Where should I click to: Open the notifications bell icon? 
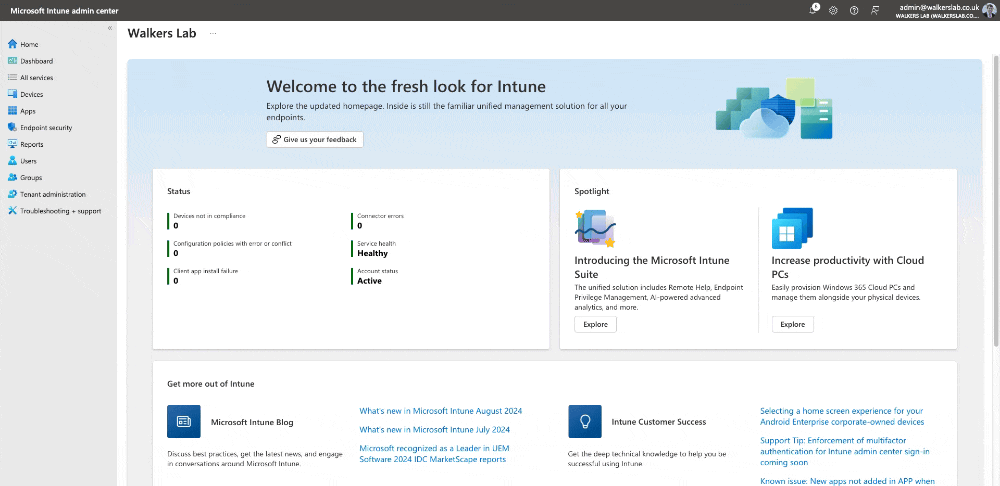coord(814,9)
